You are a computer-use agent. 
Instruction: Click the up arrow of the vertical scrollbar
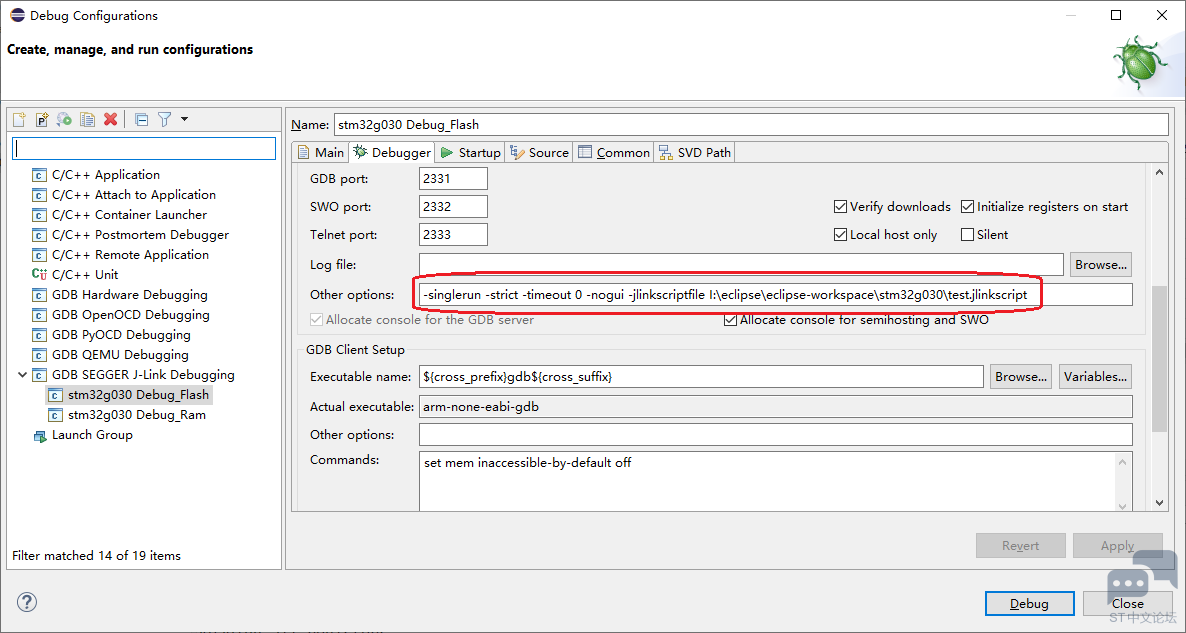1160,174
